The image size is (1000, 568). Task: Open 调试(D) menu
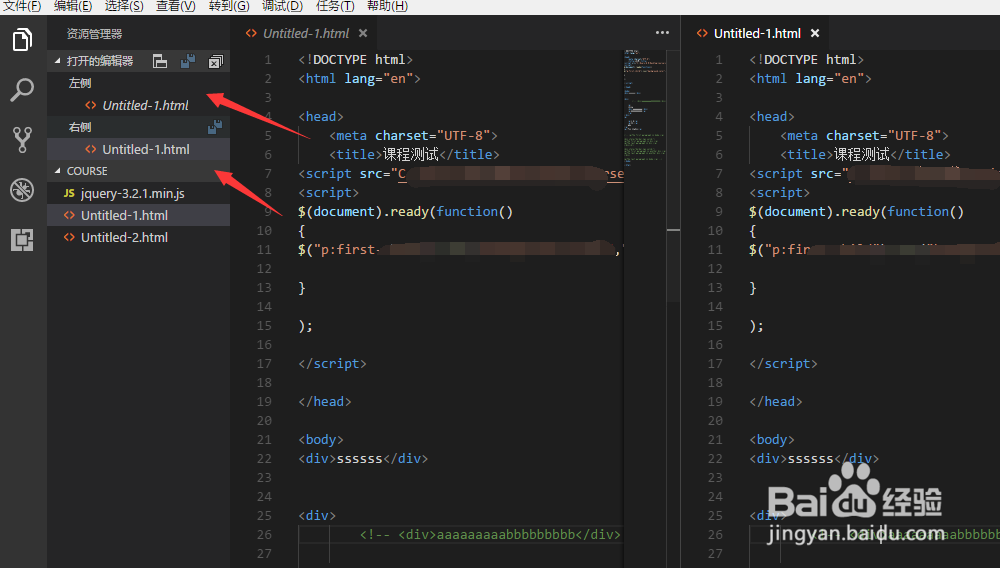coord(283,6)
